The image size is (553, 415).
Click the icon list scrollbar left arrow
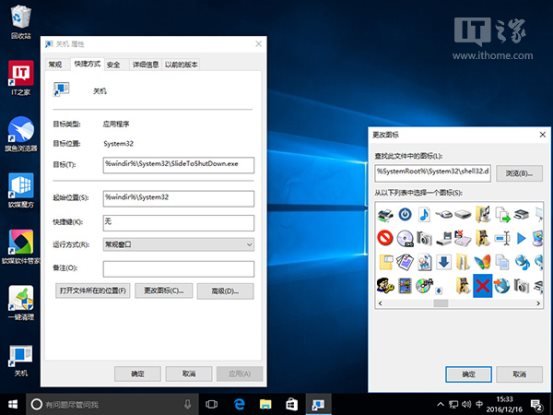tap(380, 303)
